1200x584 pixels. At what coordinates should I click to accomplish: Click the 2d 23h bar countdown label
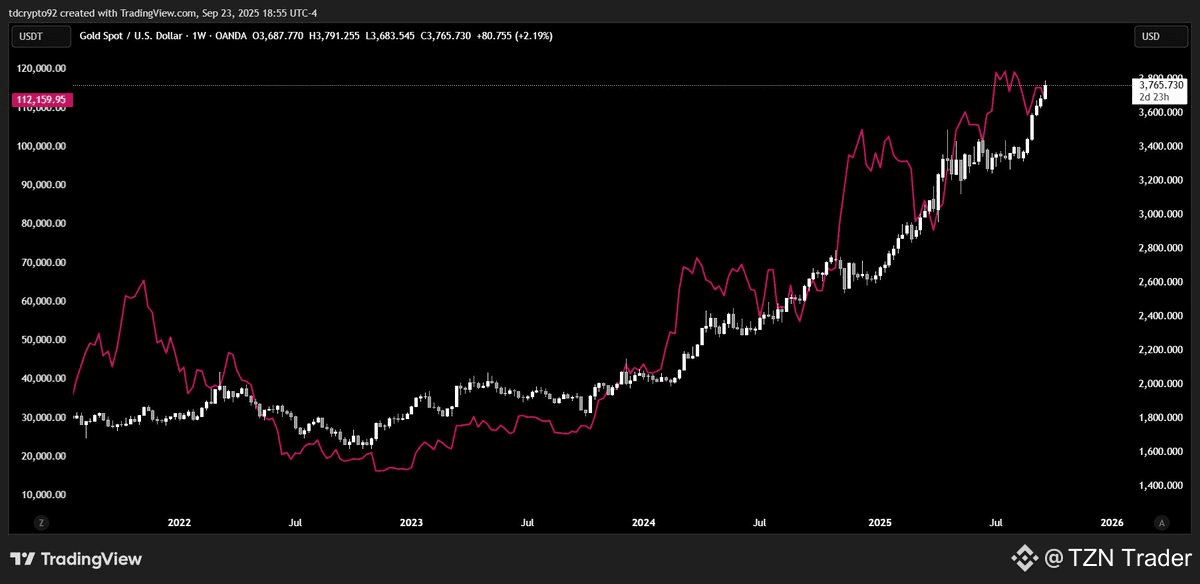[1154, 99]
